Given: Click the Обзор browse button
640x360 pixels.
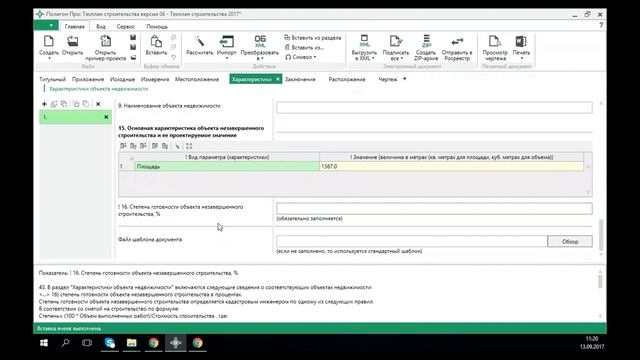Looking at the screenshot, I should [570, 241].
